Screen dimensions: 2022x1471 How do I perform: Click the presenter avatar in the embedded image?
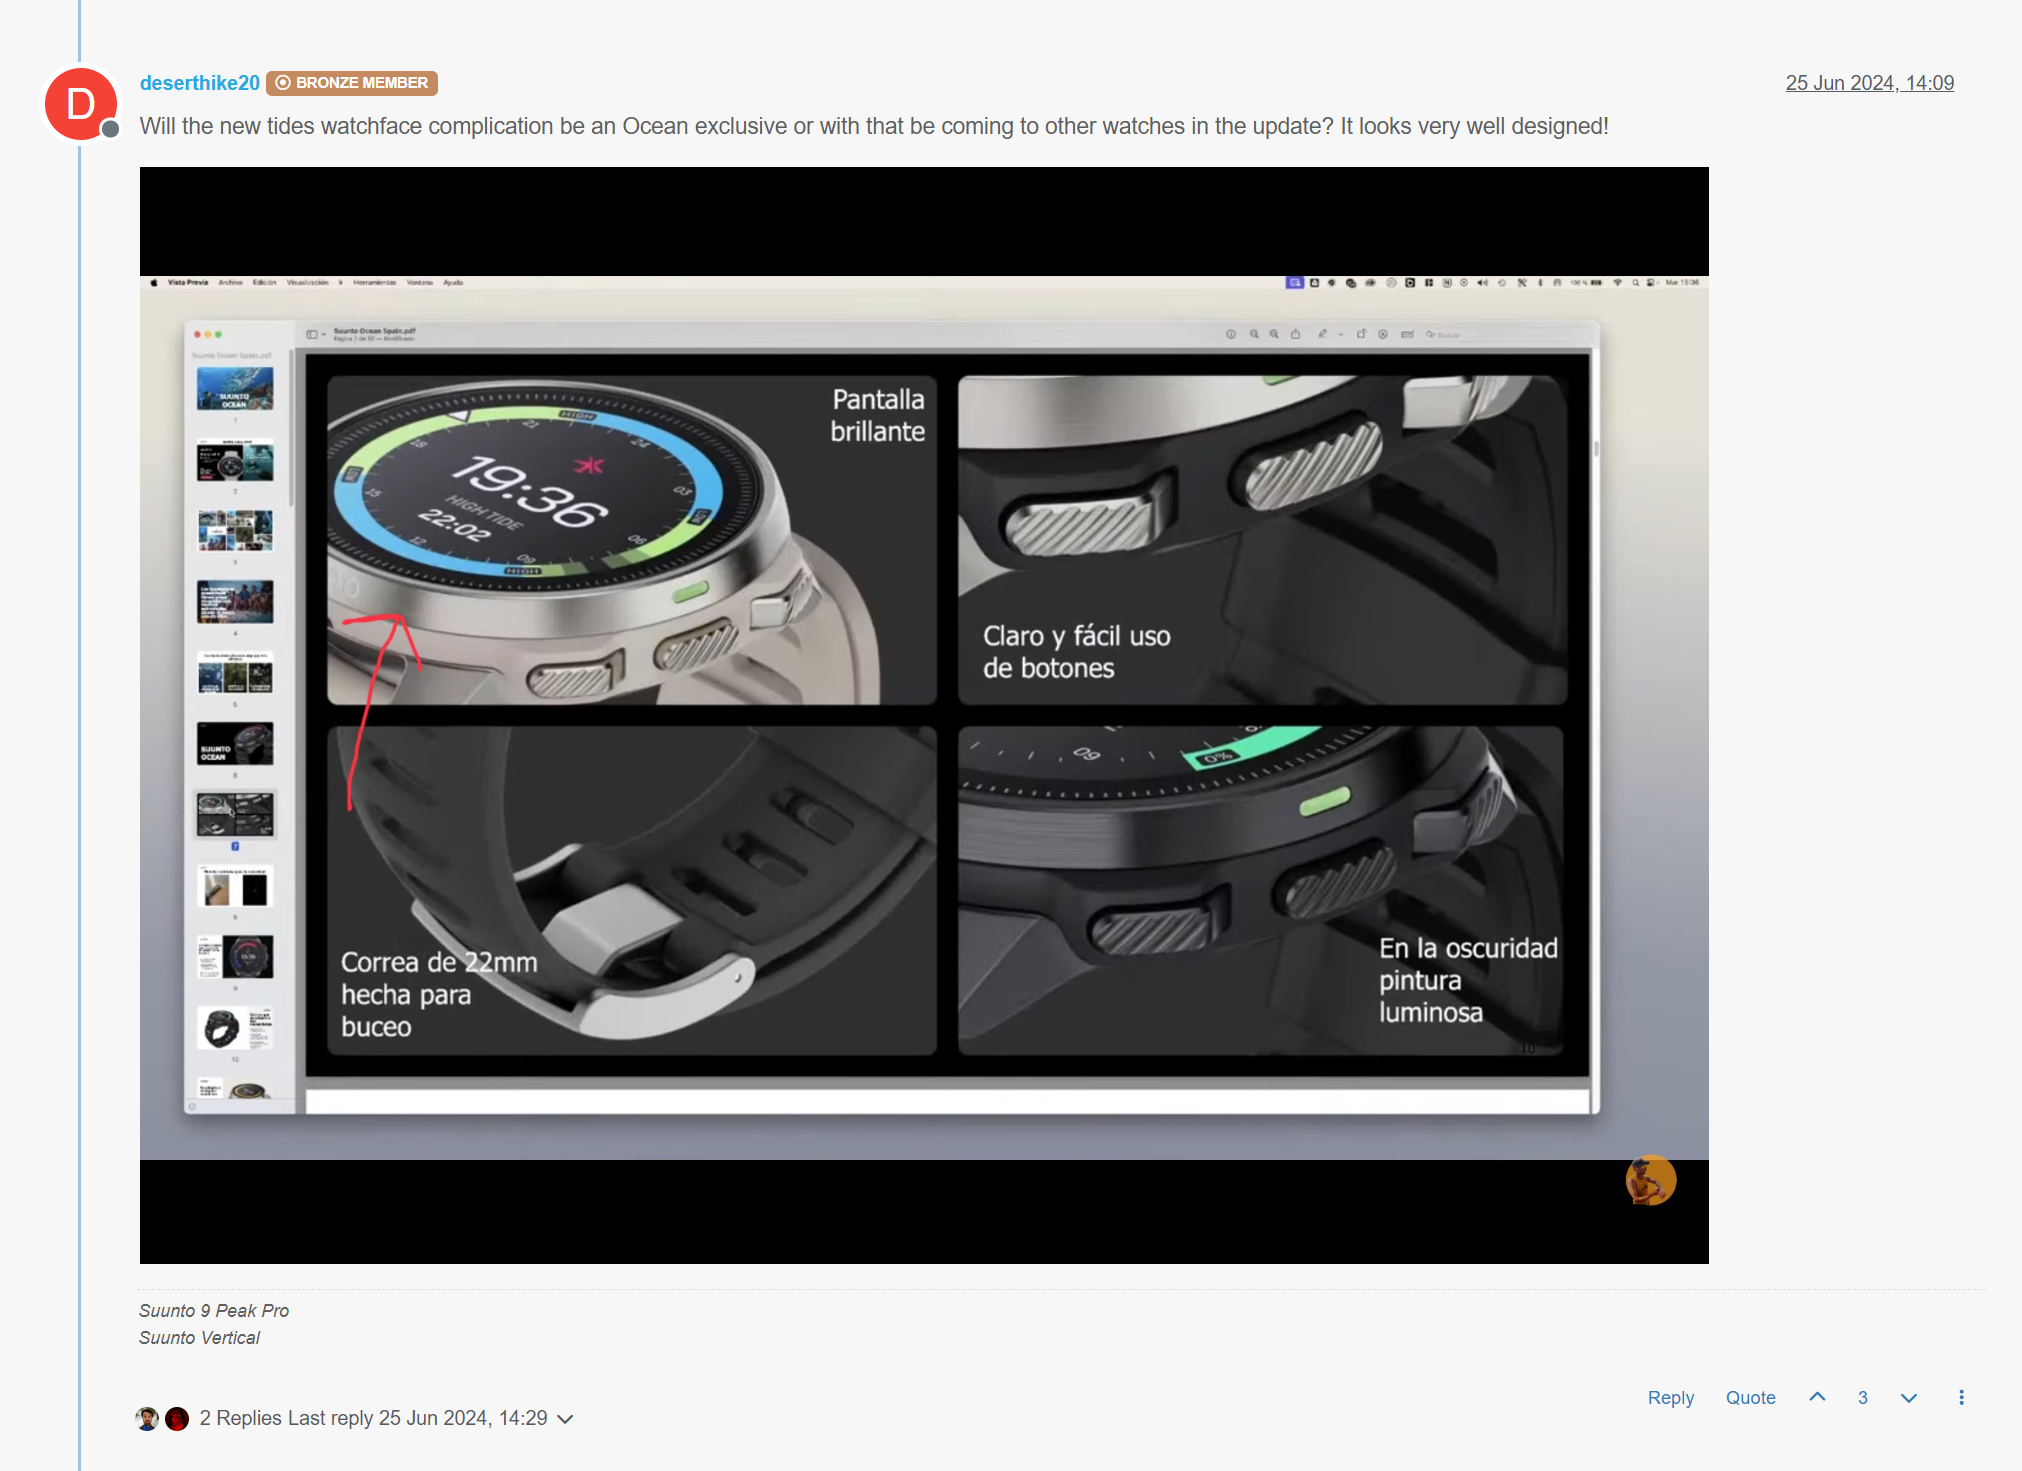coord(1650,1180)
